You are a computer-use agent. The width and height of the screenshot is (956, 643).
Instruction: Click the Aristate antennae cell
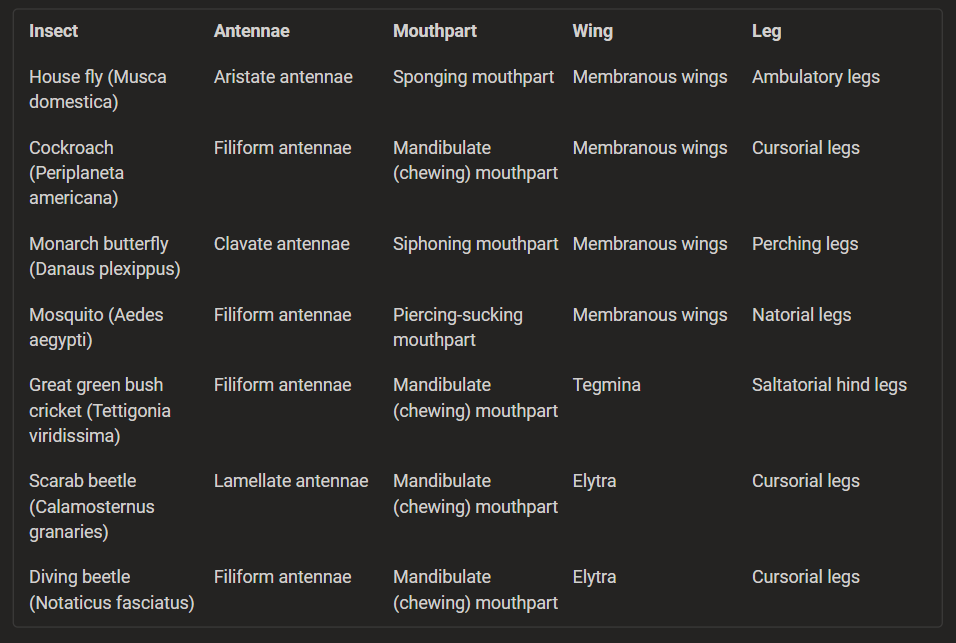click(x=283, y=77)
